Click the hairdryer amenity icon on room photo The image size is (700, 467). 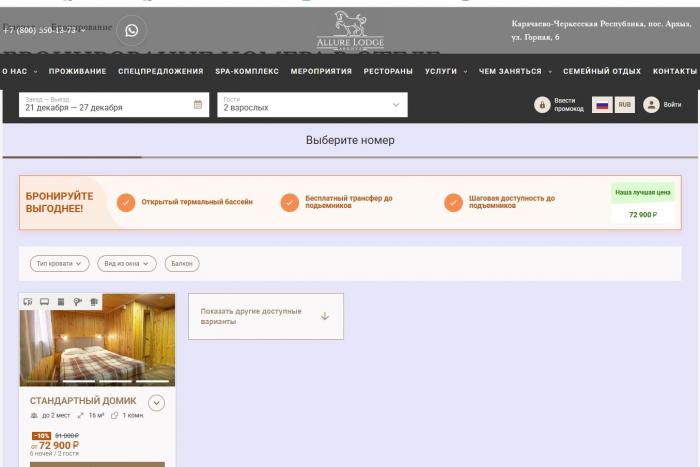pyautogui.click(x=77, y=301)
